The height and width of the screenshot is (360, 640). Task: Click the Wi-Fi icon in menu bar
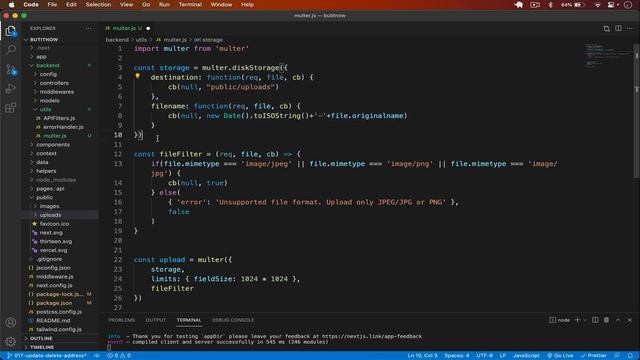598,4
